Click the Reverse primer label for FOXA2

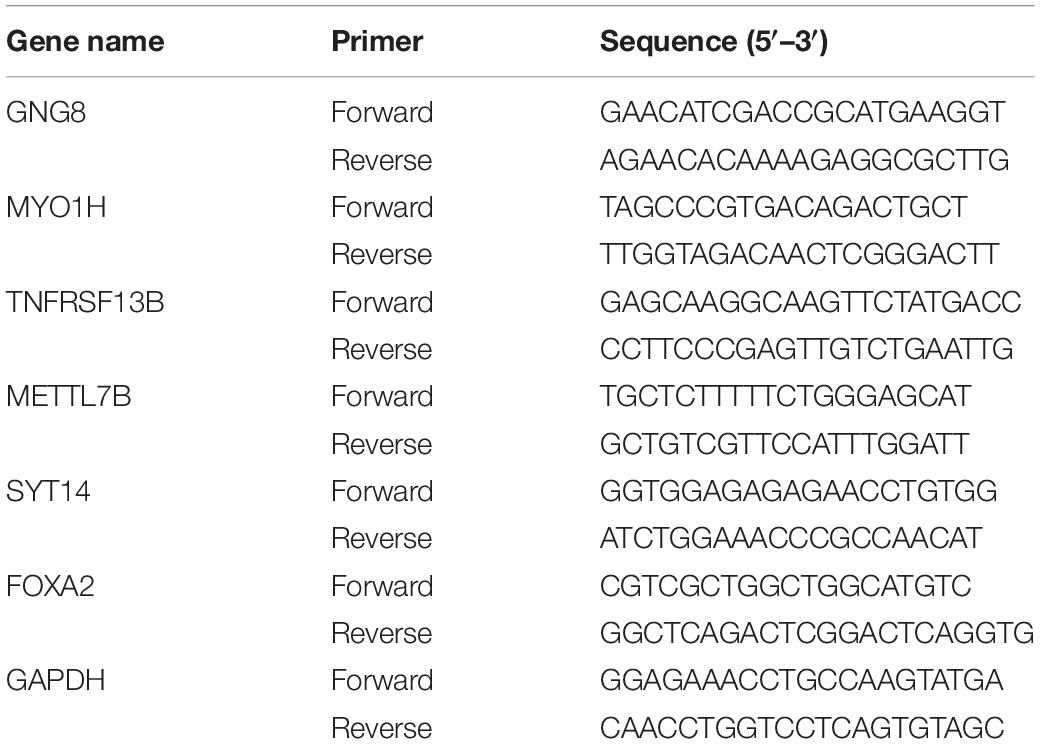pos(382,633)
